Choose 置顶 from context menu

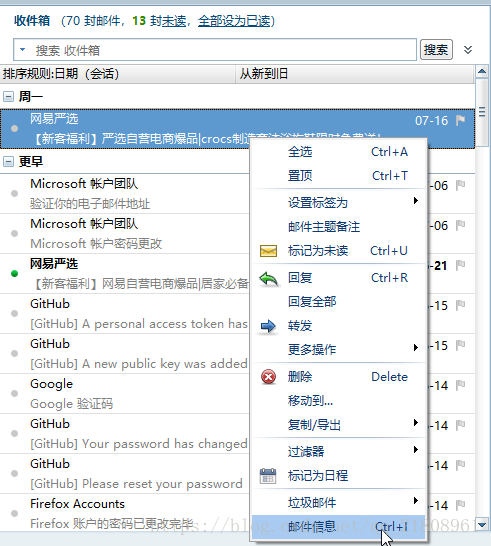point(338,176)
